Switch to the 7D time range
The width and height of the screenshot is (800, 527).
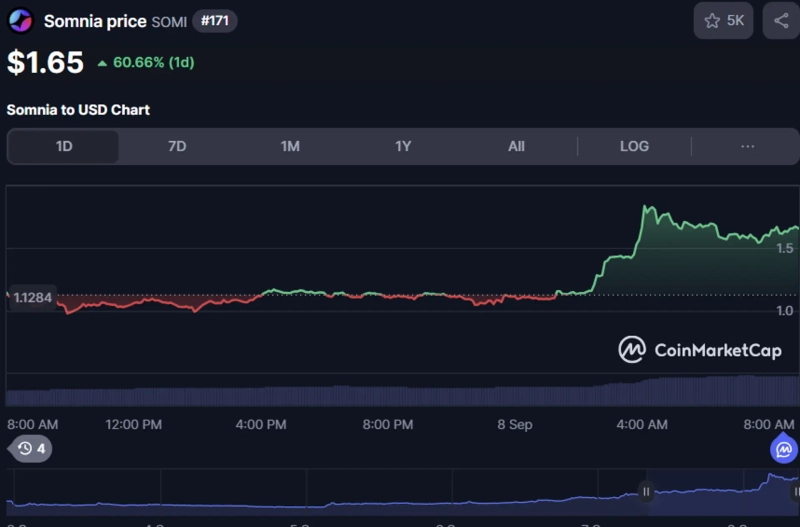coord(177,146)
